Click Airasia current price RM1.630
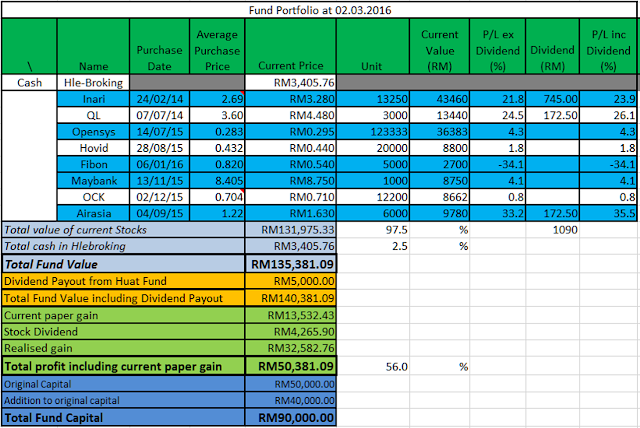This screenshot has width=640, height=428. [291, 213]
